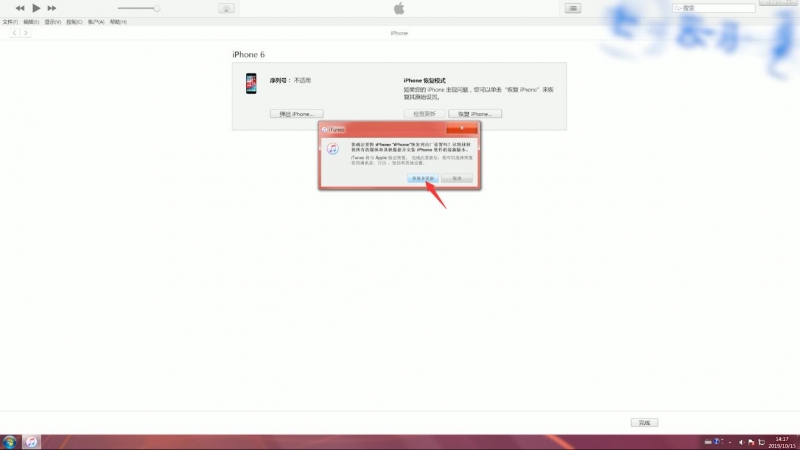Click the fast-forward next track button
Viewport: 800px width, 450px height.
tap(52, 8)
